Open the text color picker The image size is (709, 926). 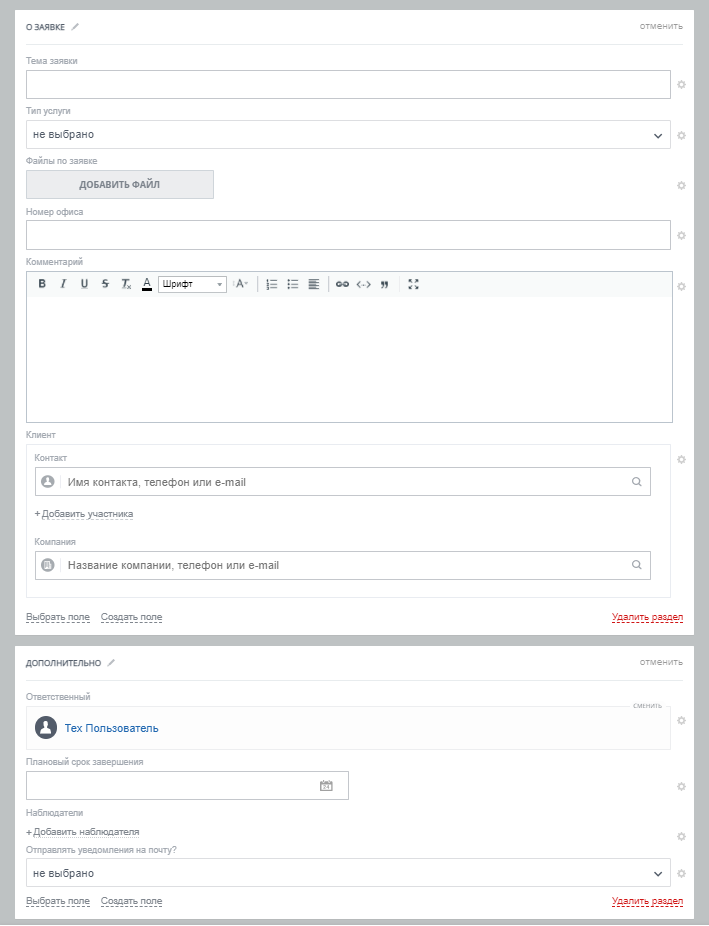pos(147,284)
